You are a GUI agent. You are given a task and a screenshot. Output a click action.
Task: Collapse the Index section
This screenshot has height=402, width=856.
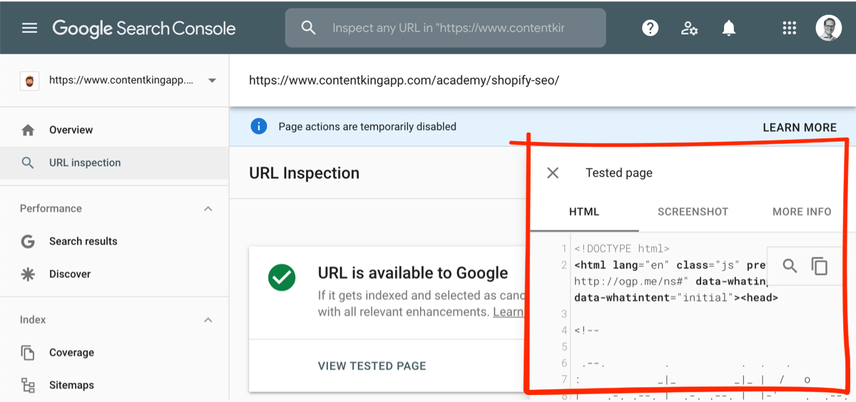[x=208, y=320]
